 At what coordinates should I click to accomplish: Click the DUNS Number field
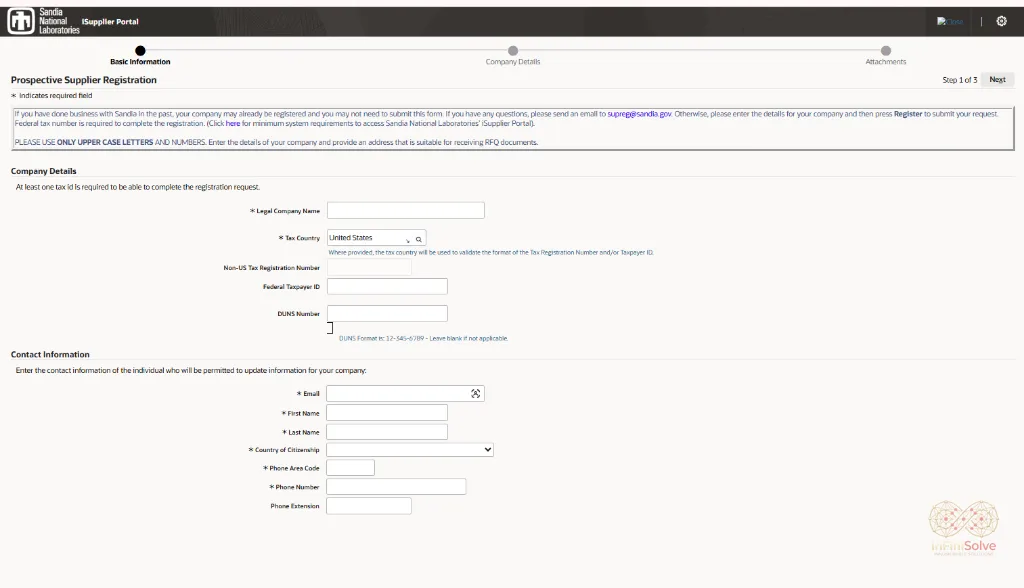point(387,314)
